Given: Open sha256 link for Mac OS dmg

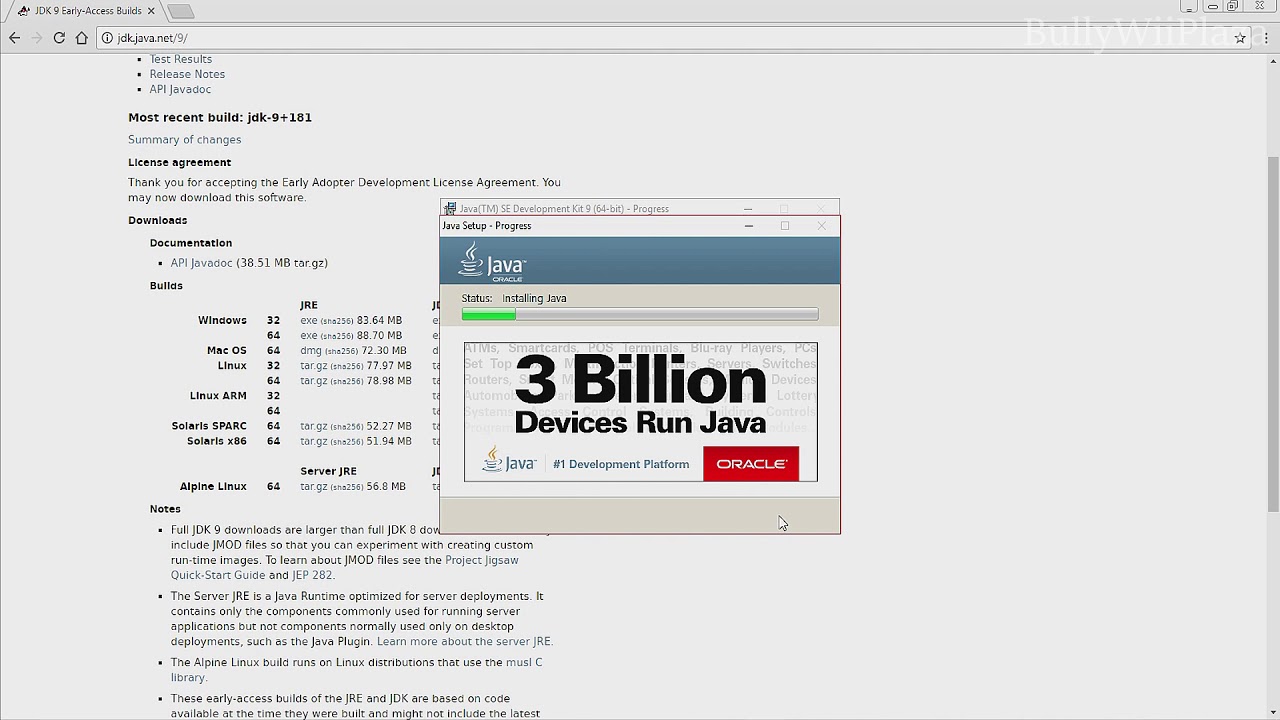Looking at the screenshot, I should tap(341, 352).
